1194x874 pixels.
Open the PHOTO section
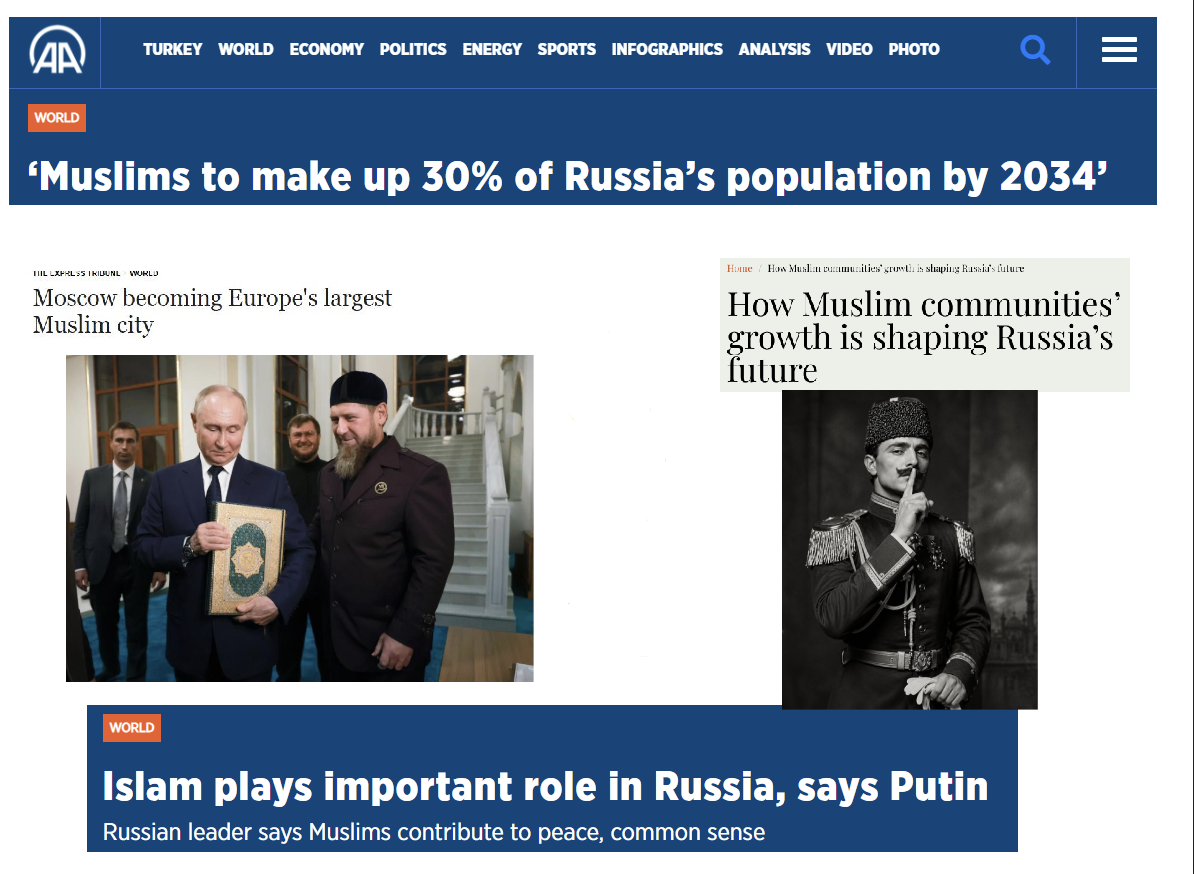tap(914, 49)
